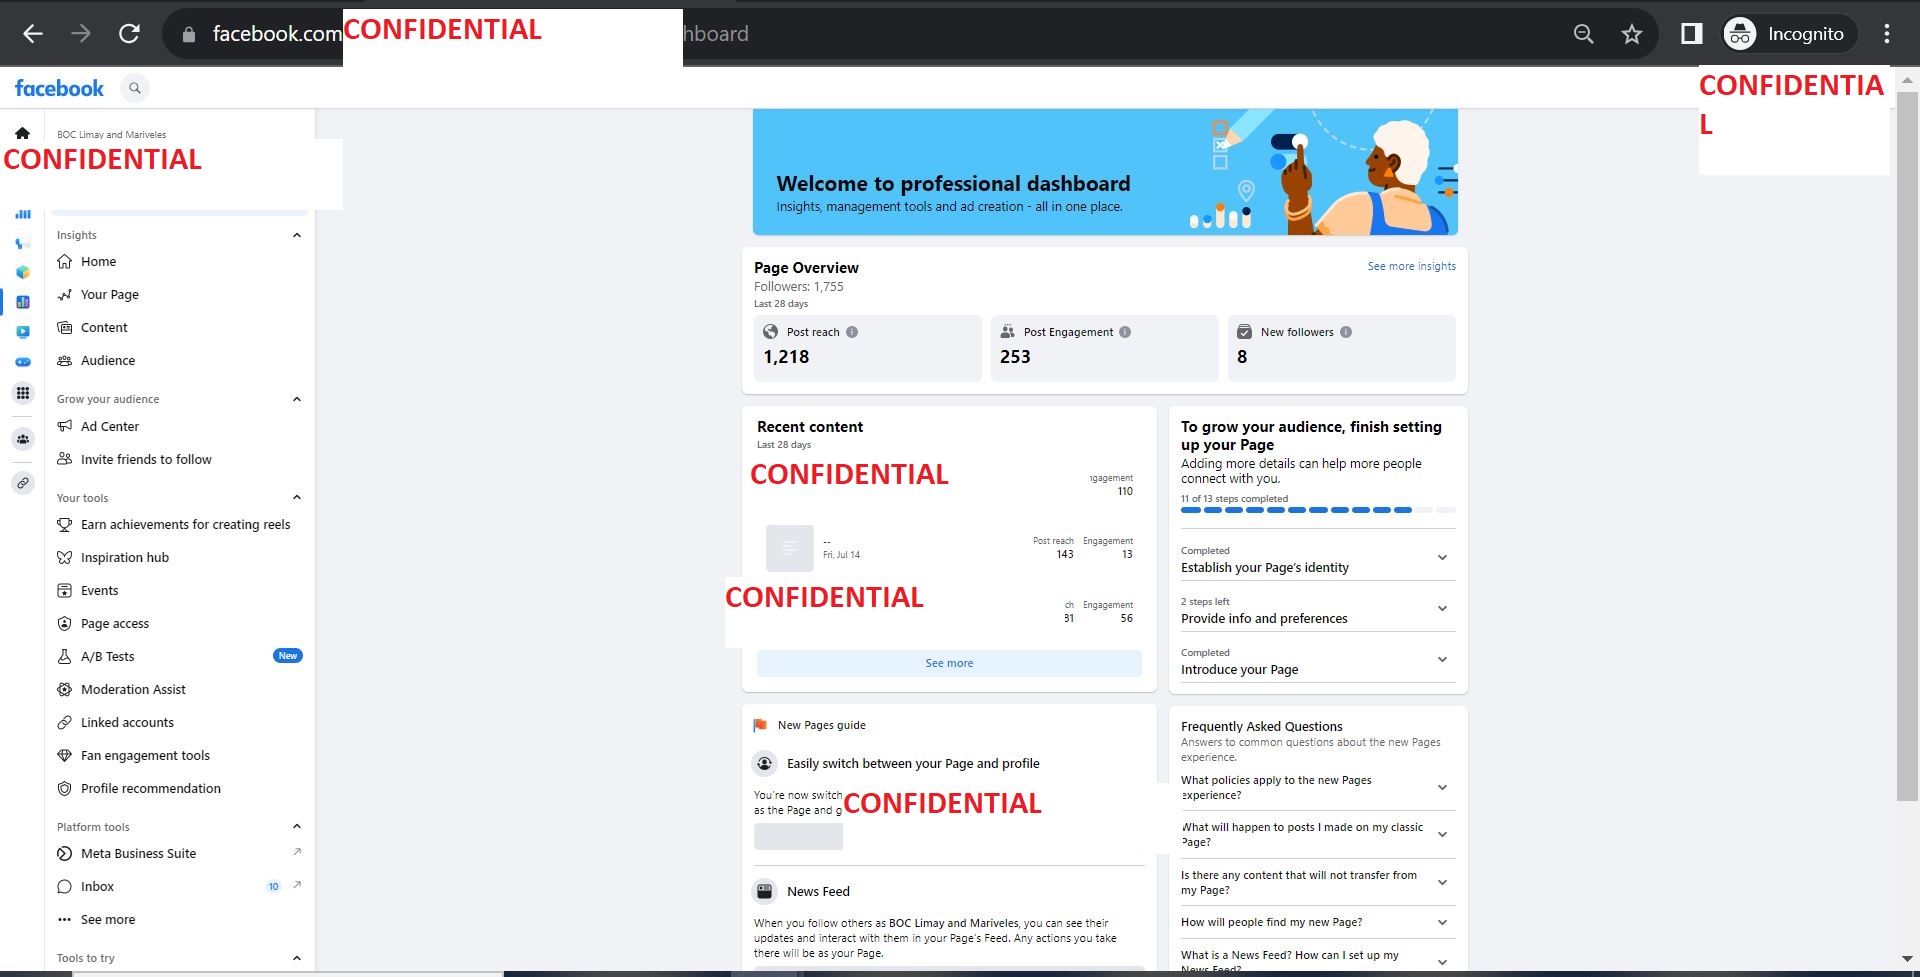
Task: Click the groups people icon in left rail
Action: [23, 439]
